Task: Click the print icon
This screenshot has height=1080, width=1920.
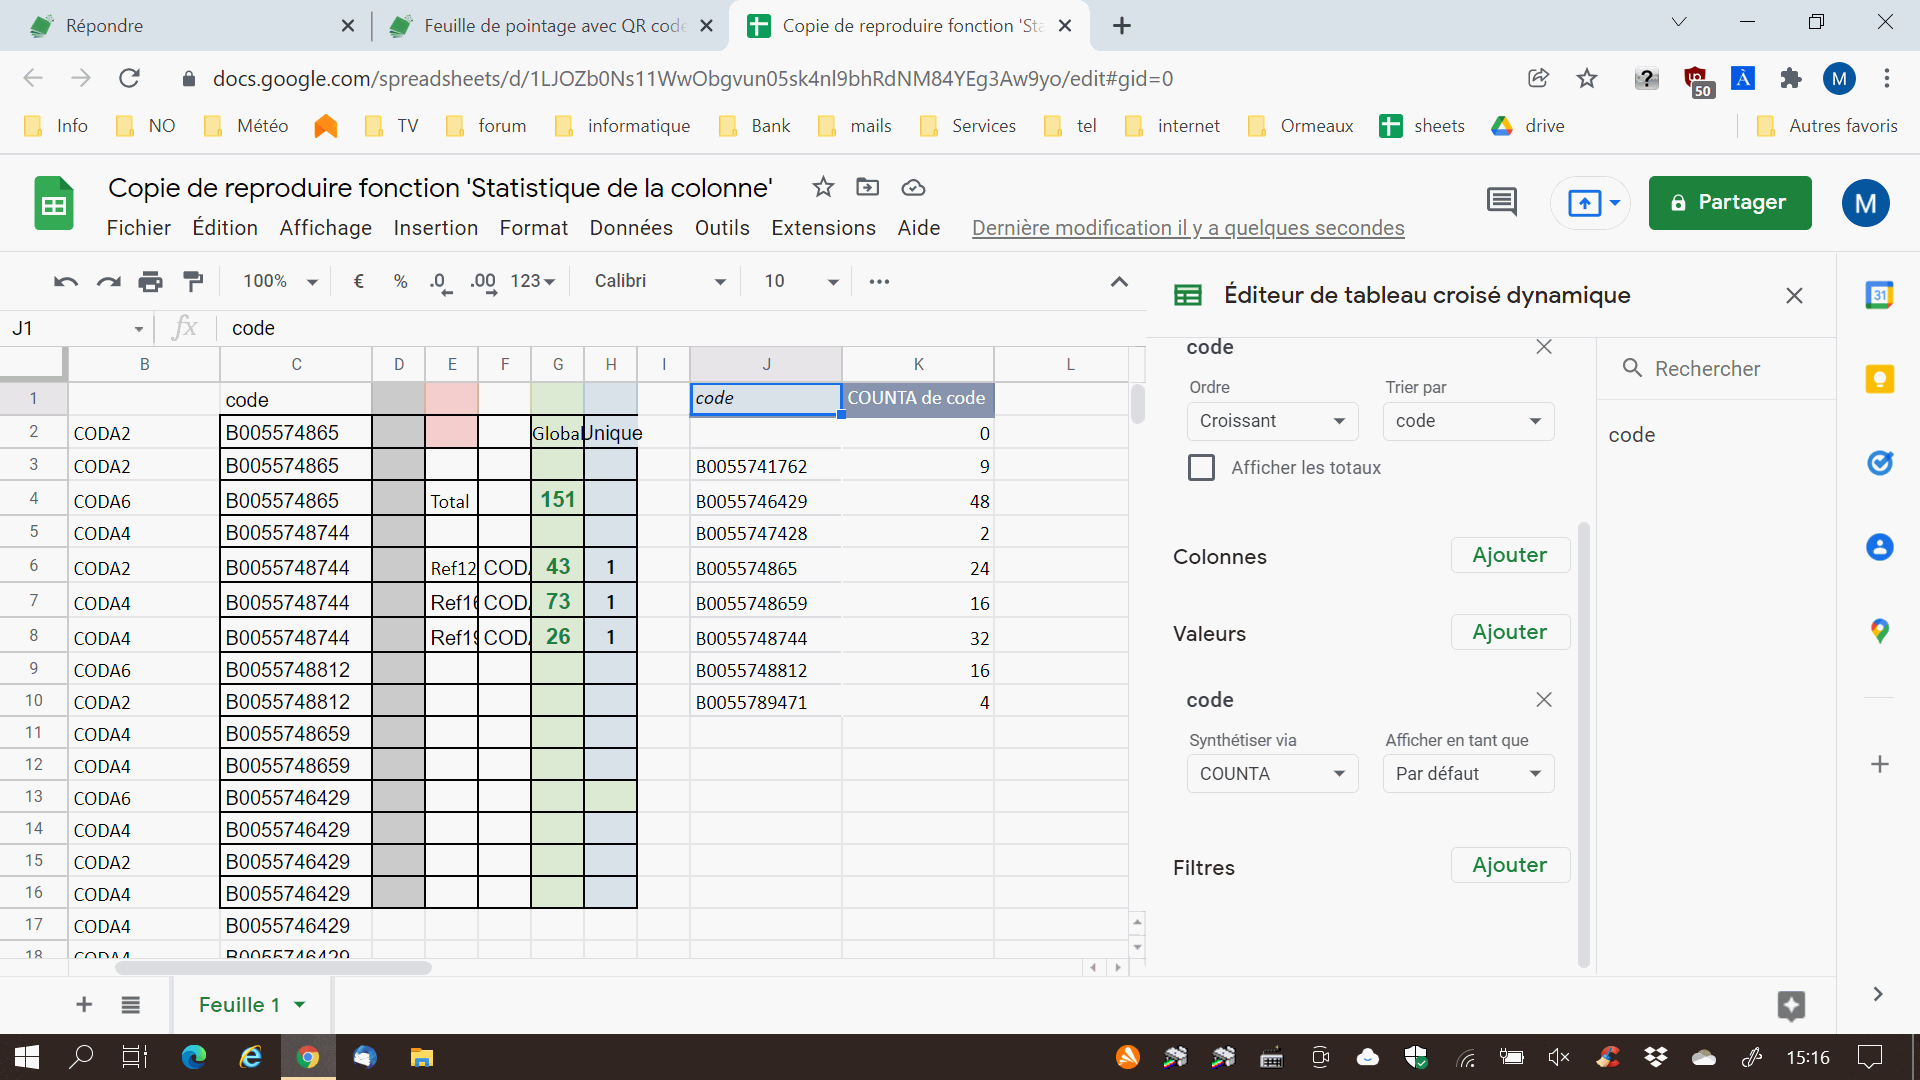Action: (150, 282)
